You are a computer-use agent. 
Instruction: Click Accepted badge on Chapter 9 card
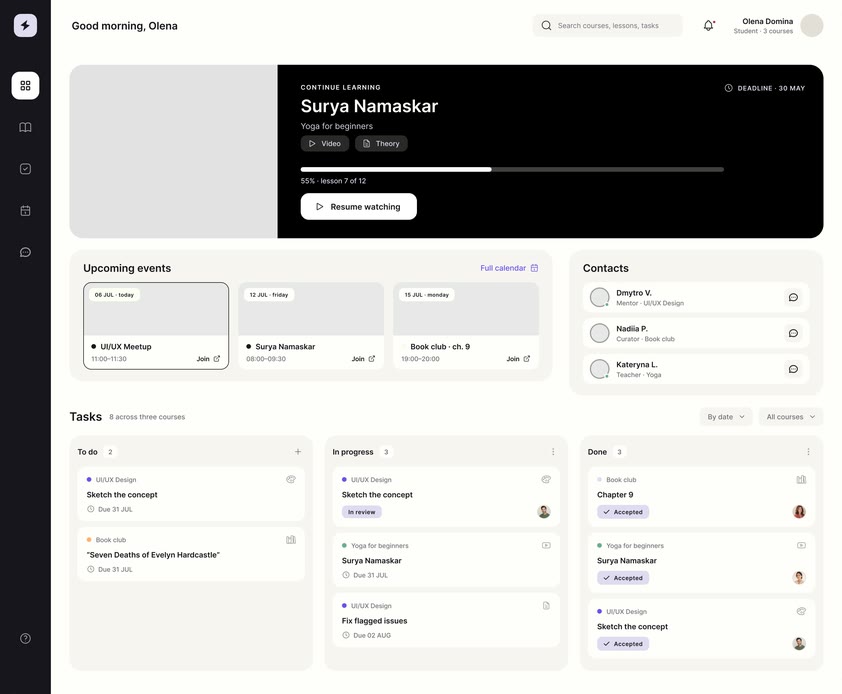pos(623,512)
